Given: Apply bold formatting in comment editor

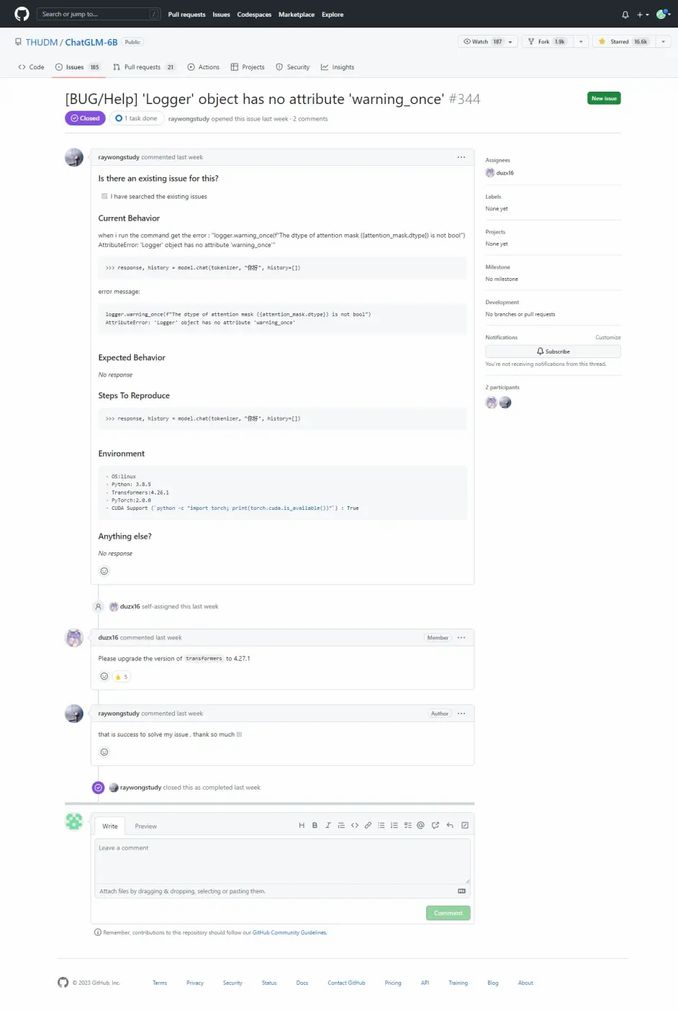Looking at the screenshot, I should click(315, 825).
